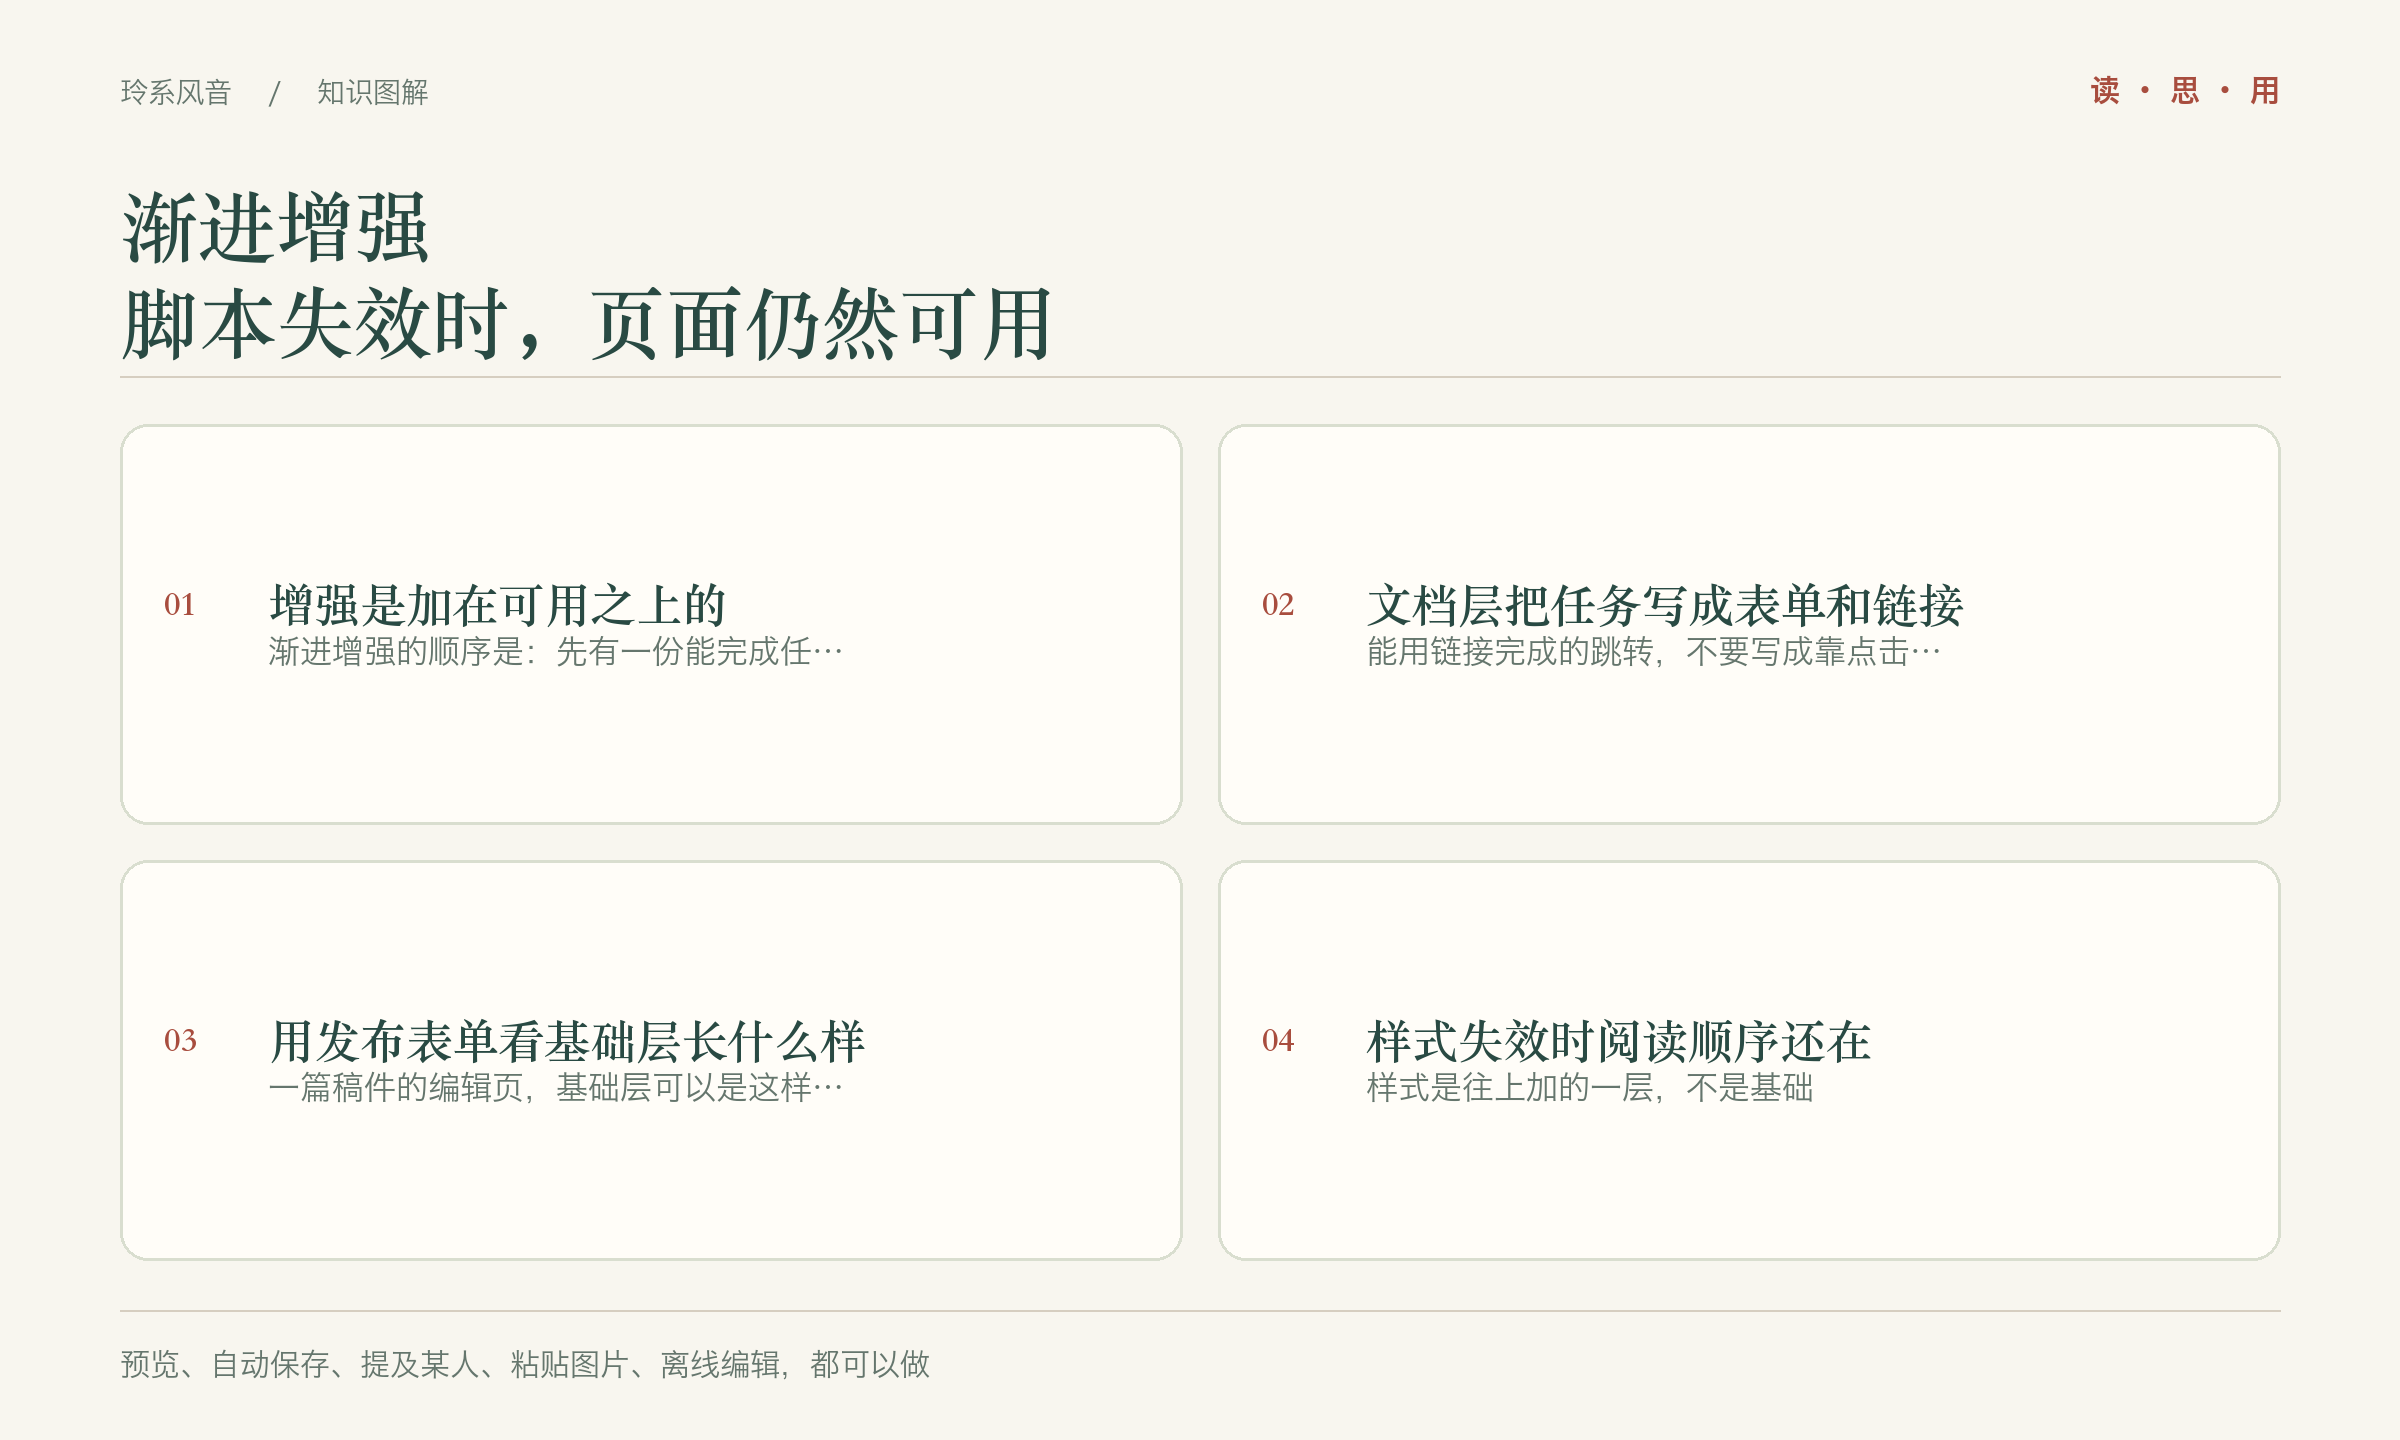The image size is (2400, 1440).
Task: Click the 渐进增强 title heading
Action: pyautogui.click(x=275, y=228)
